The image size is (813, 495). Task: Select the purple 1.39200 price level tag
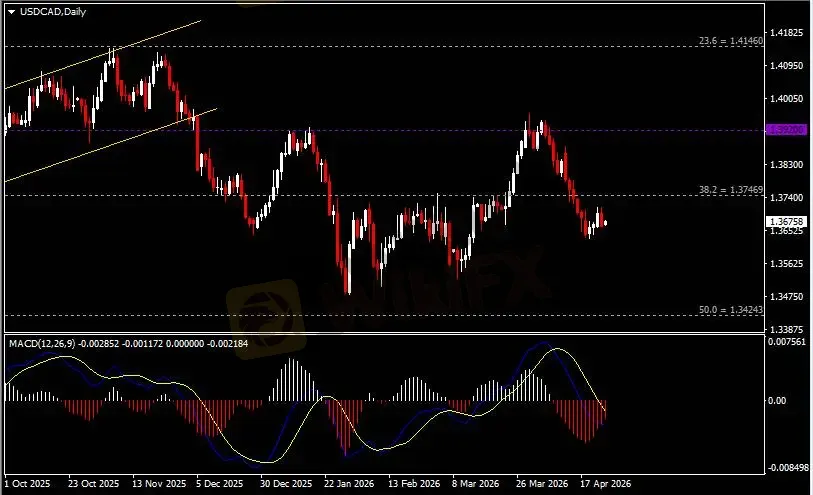[x=787, y=130]
